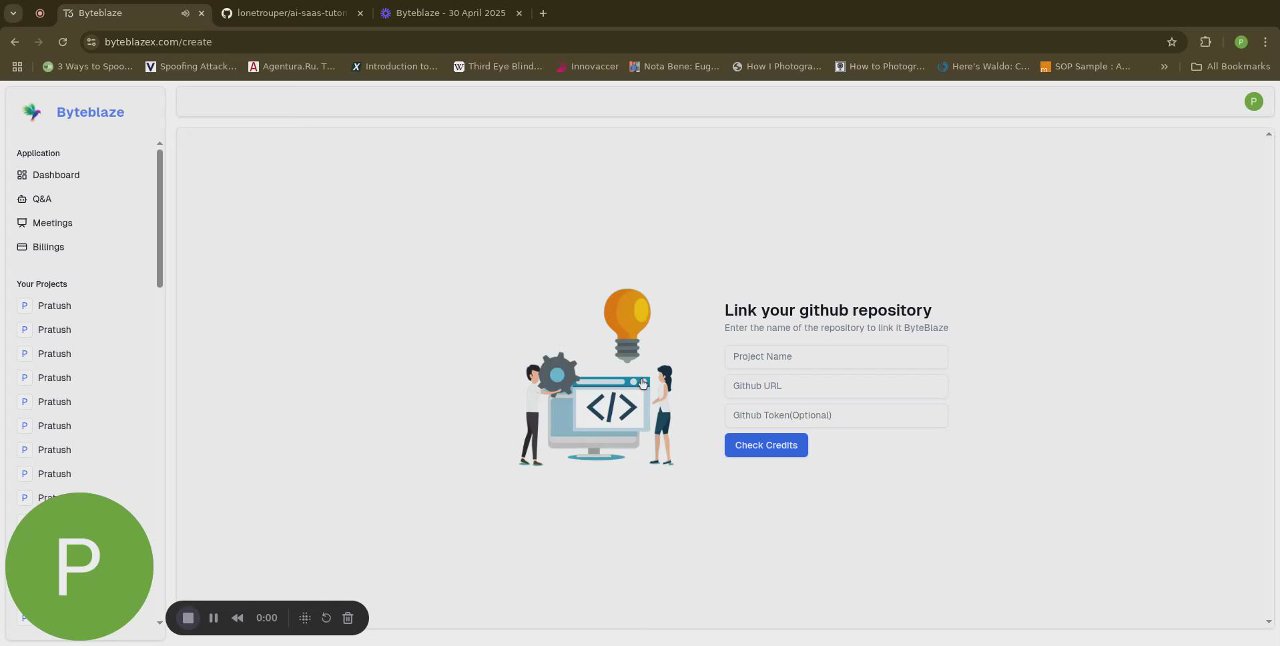1280x646 pixels.
Task: Click the Q&A bot icon
Action: pyautogui.click(x=22, y=199)
